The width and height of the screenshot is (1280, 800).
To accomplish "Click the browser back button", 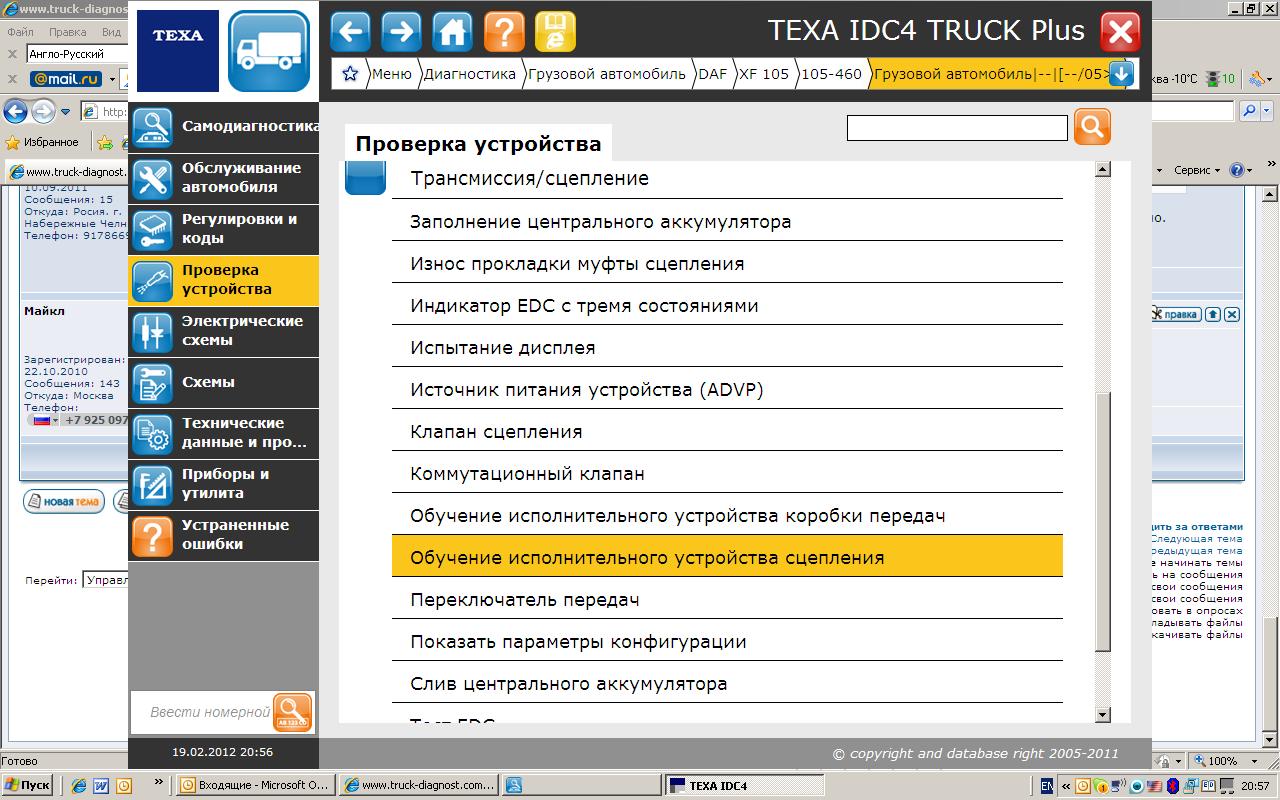I will coord(15,111).
